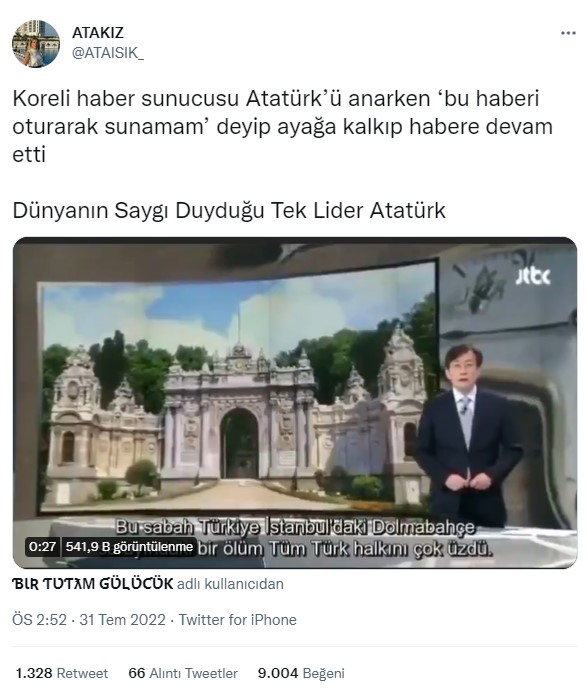Open the @ATAISIK_ handle link
The image size is (588, 697).
click(x=108, y=53)
